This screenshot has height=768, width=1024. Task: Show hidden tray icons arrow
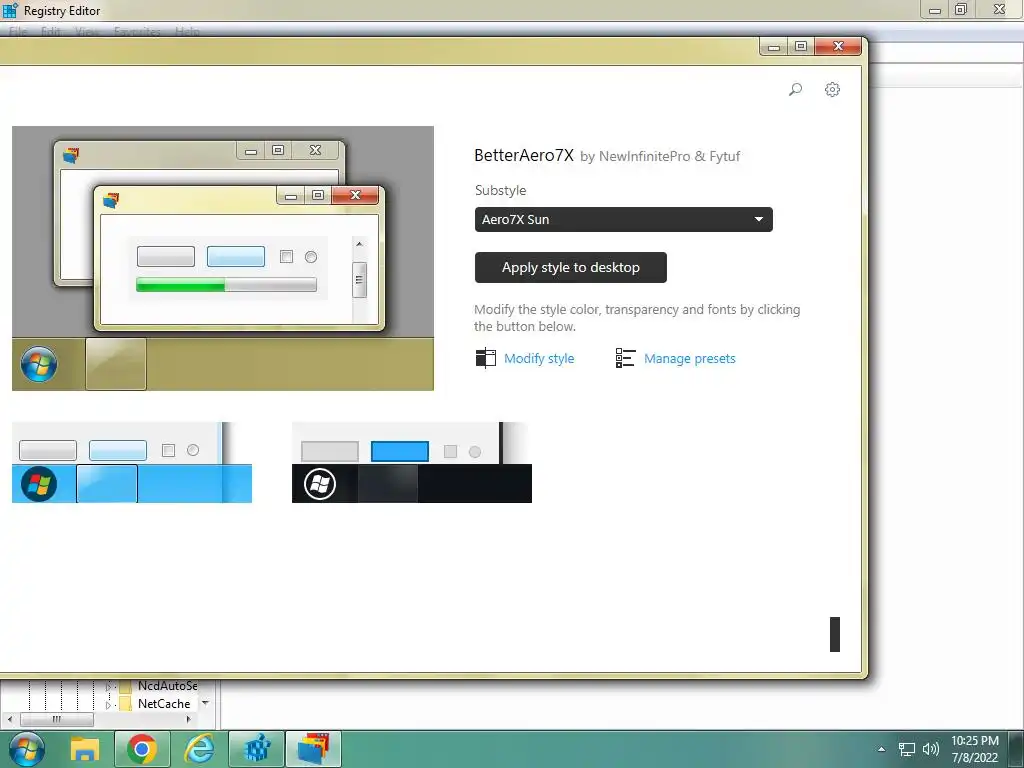point(882,749)
